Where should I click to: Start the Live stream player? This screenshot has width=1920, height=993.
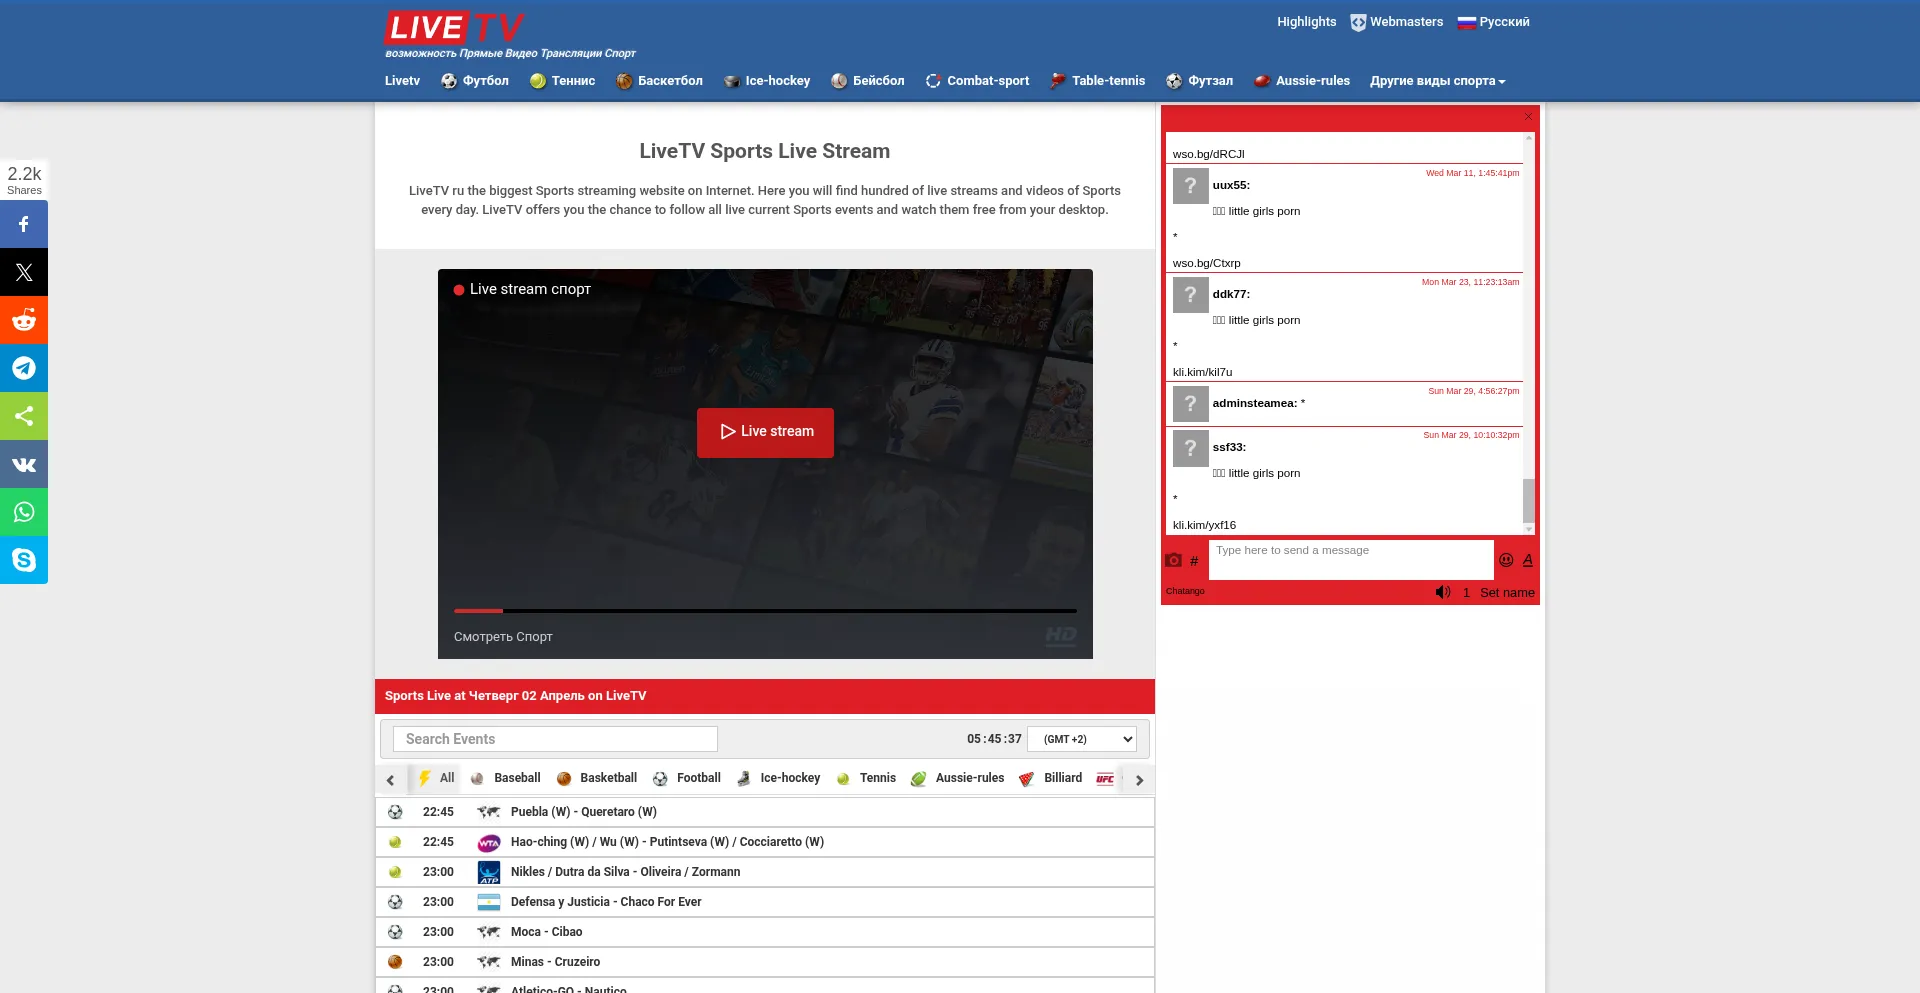point(765,432)
